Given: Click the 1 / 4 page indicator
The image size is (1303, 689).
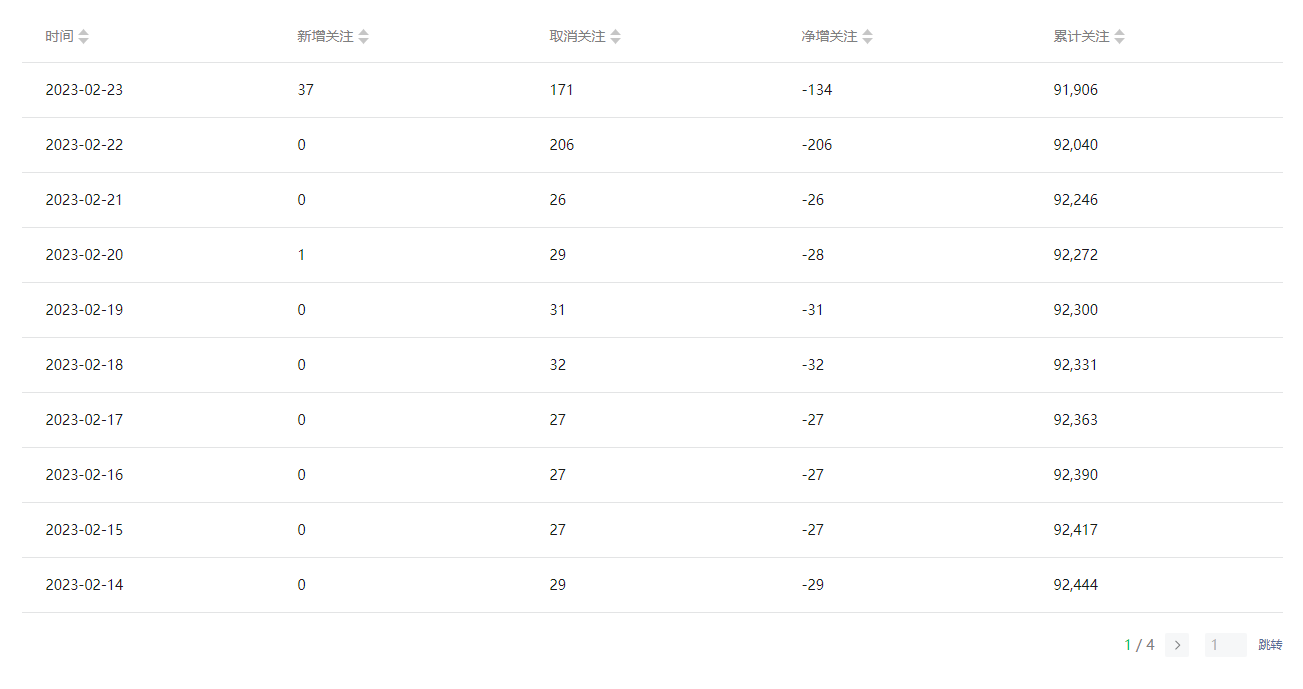Looking at the screenshot, I should pyautogui.click(x=1139, y=645).
